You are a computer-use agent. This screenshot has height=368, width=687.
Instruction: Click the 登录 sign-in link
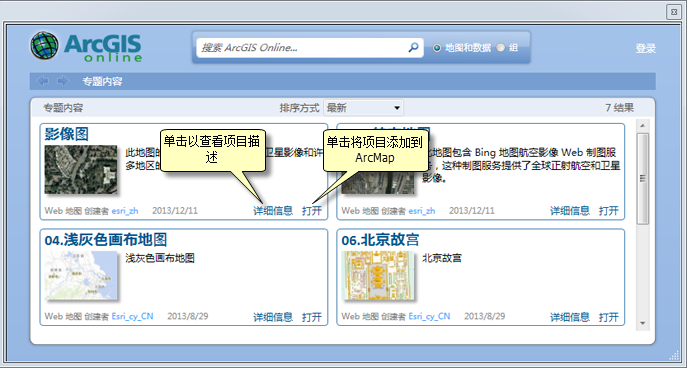(645, 49)
